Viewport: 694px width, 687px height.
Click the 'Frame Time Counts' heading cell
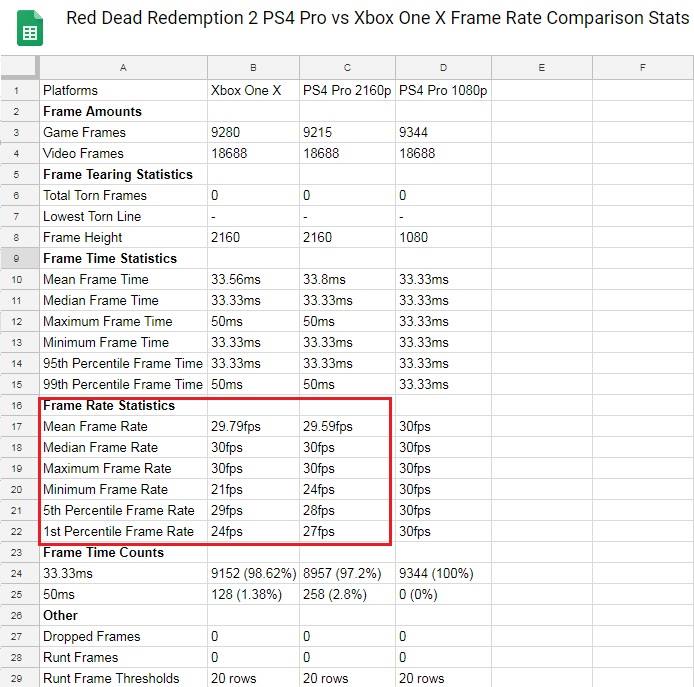[123, 552]
